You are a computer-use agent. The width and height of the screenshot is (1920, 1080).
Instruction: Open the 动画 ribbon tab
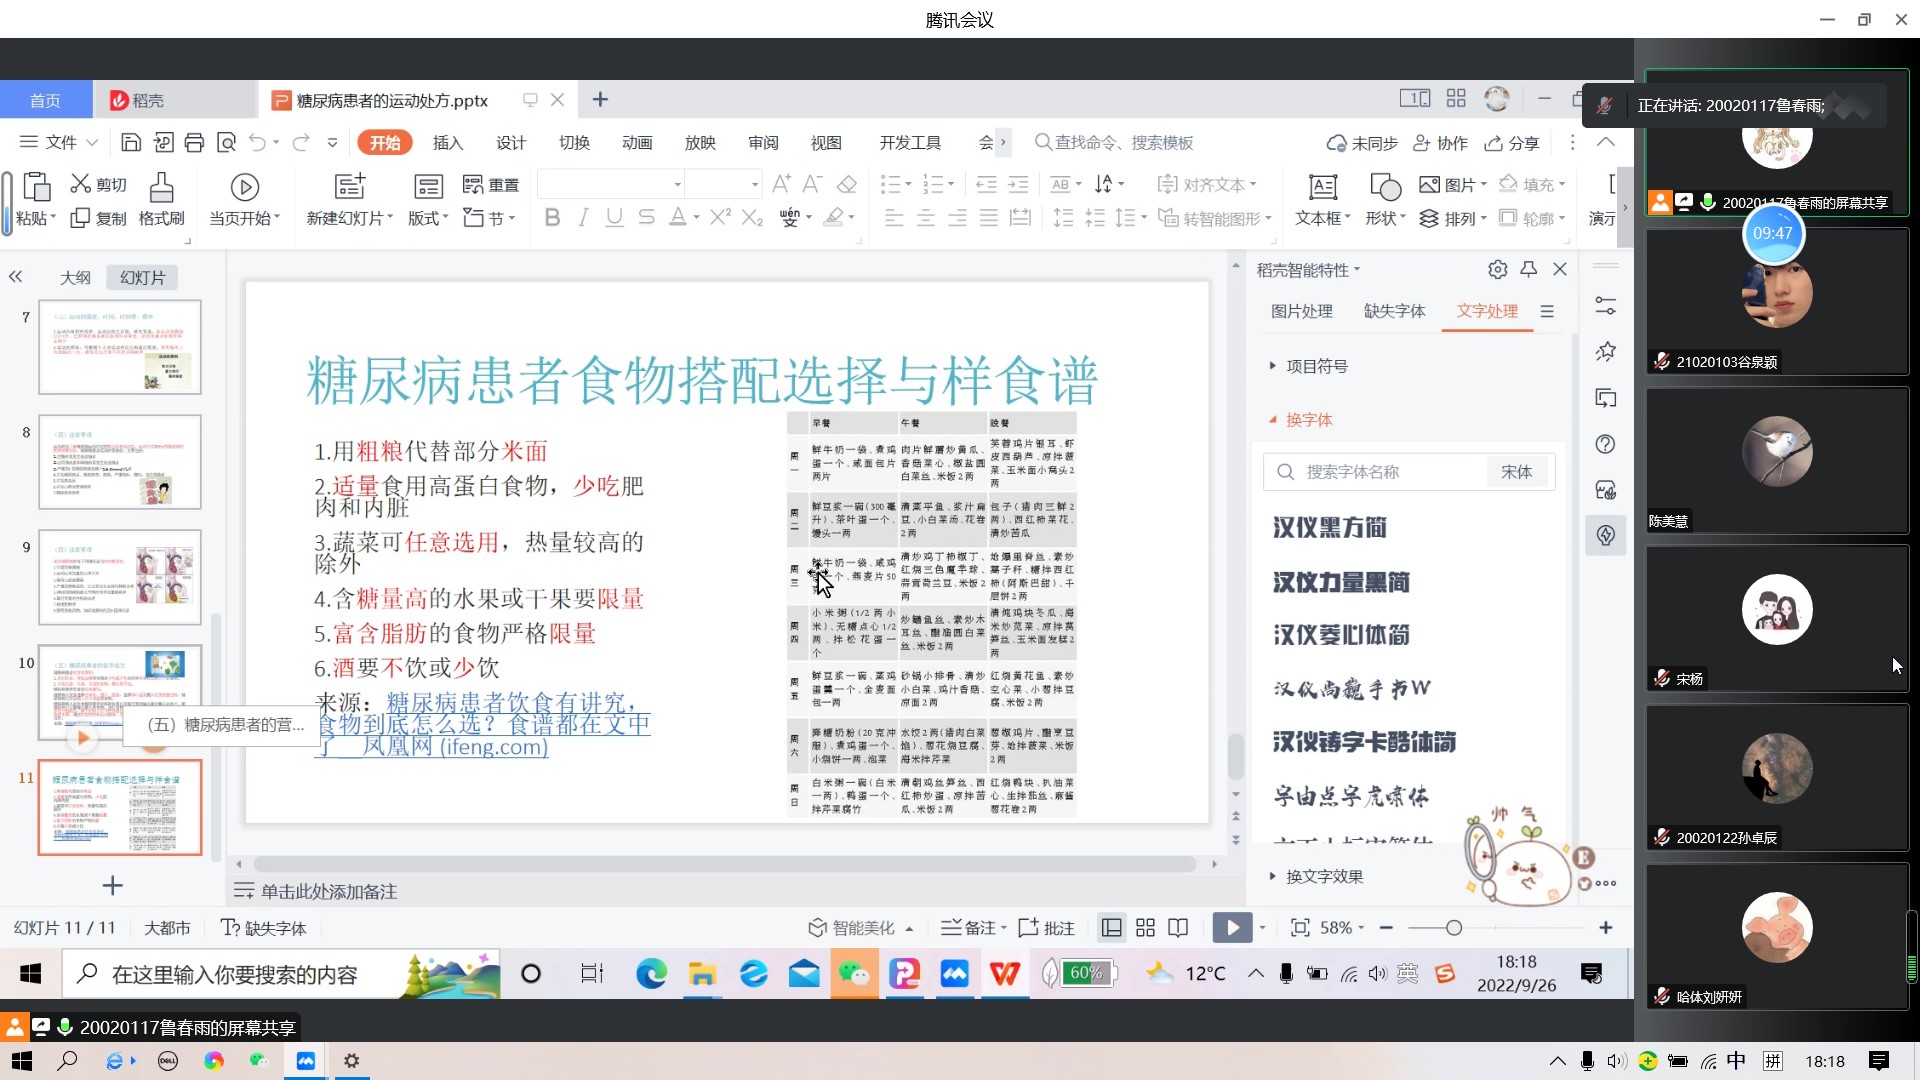click(637, 143)
